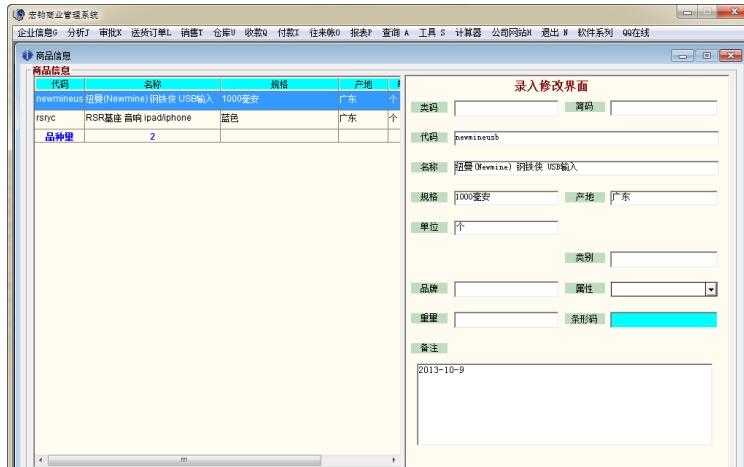The height and width of the screenshot is (467, 744).
Task: Open the 企业信息G menu
Action: tap(37, 33)
